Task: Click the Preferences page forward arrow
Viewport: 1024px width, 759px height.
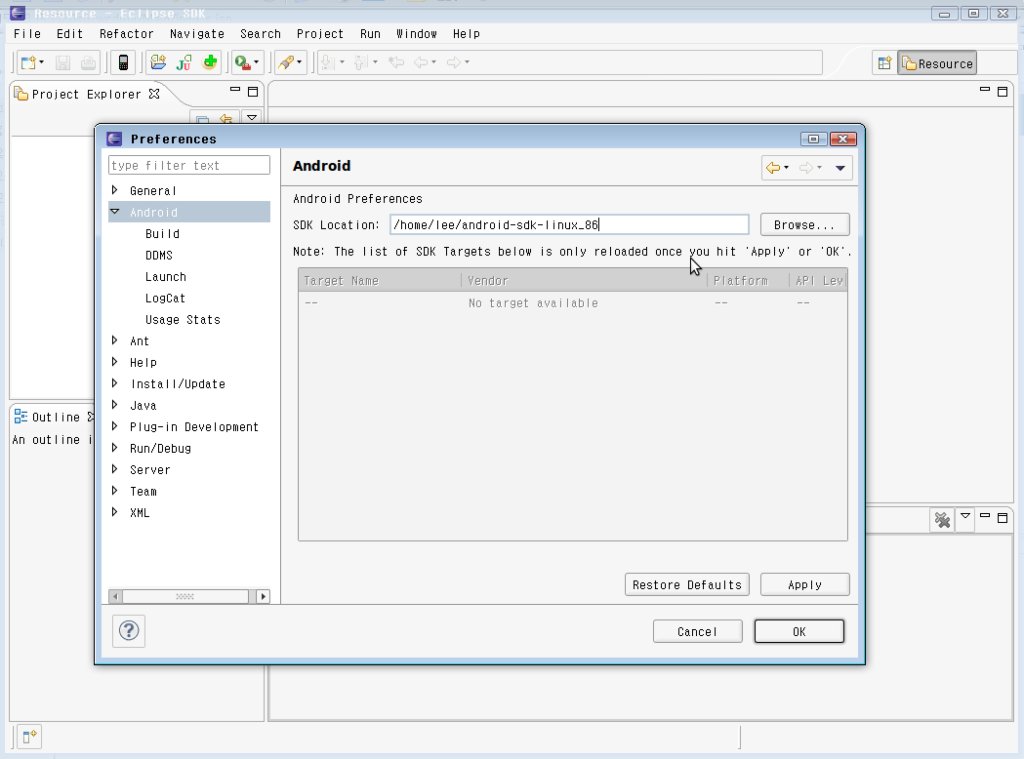Action: (807, 168)
